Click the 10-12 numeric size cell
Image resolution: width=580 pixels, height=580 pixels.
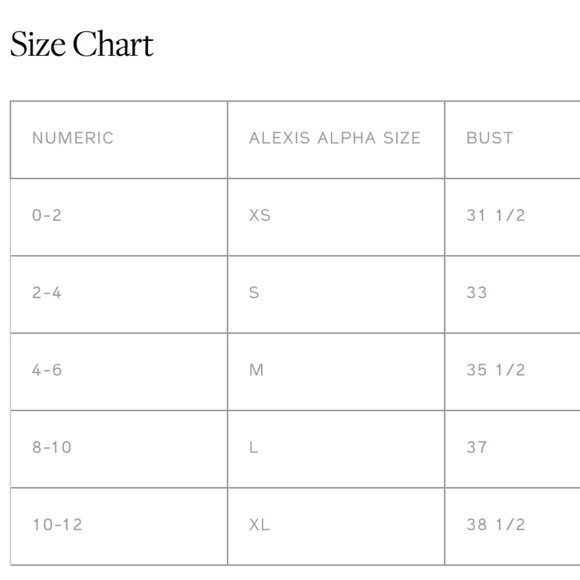tap(119, 526)
